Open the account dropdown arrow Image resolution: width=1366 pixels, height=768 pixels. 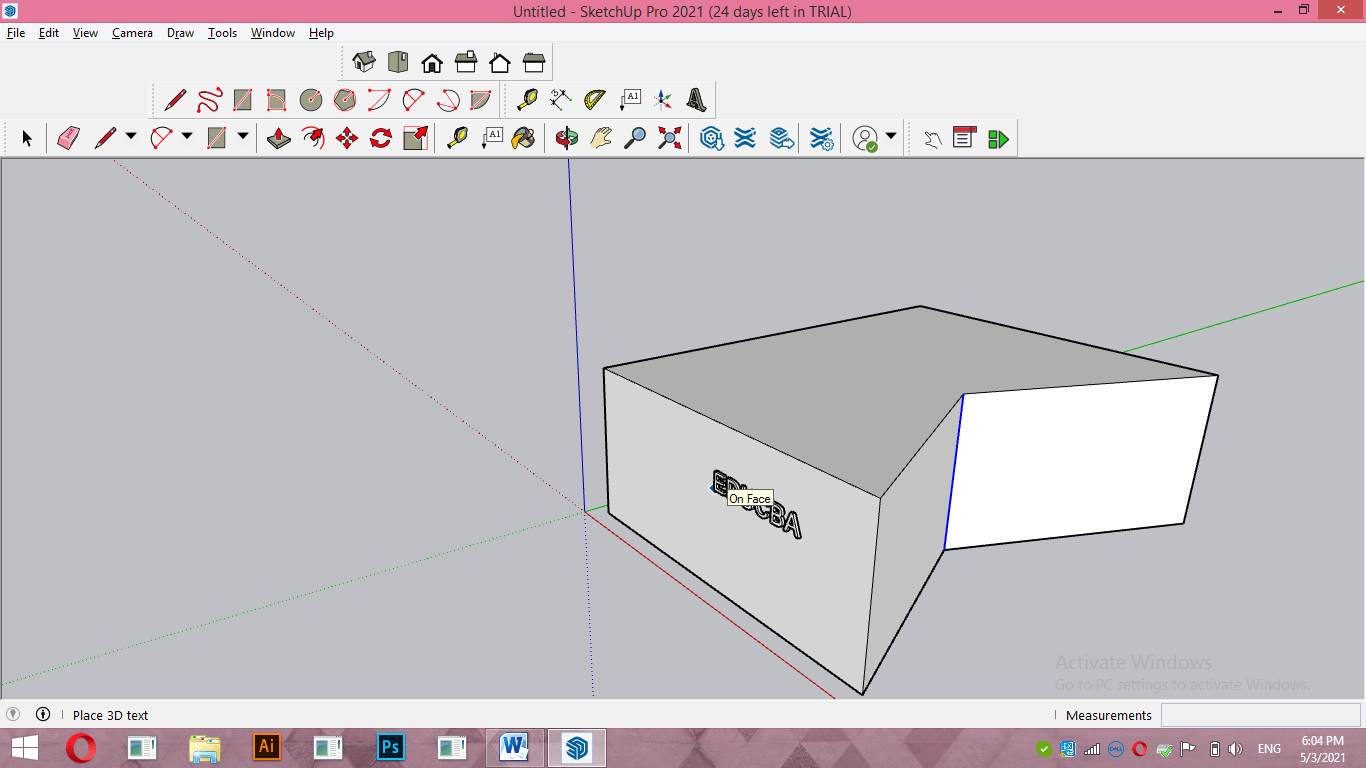click(891, 137)
